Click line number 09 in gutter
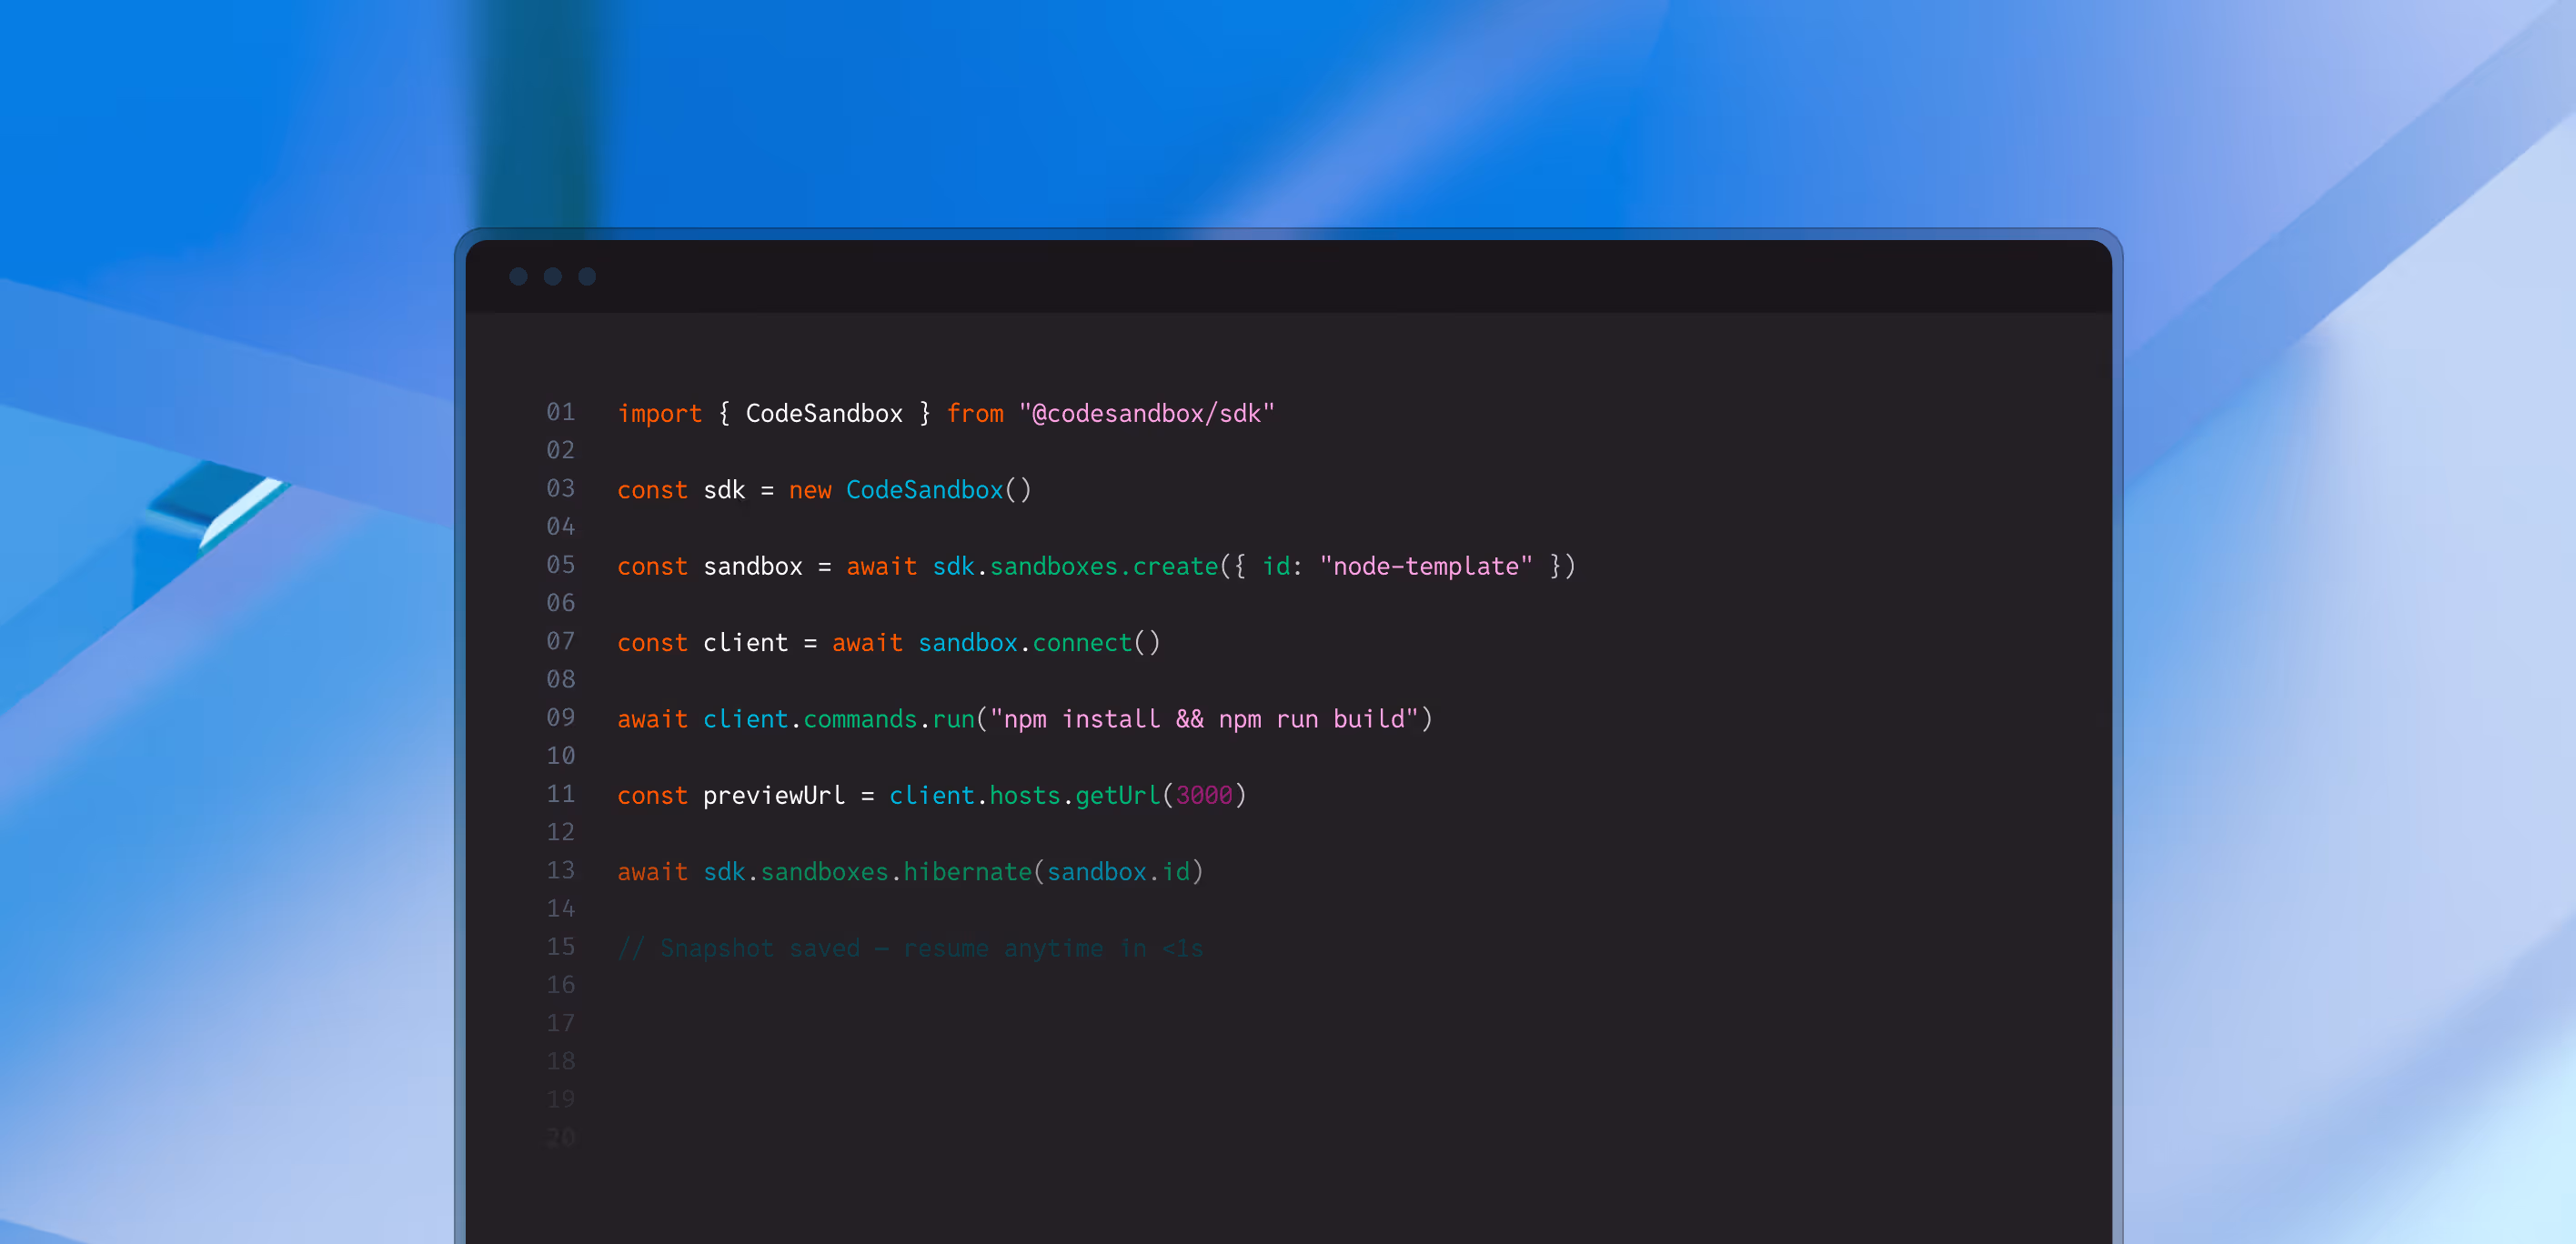 (560, 718)
